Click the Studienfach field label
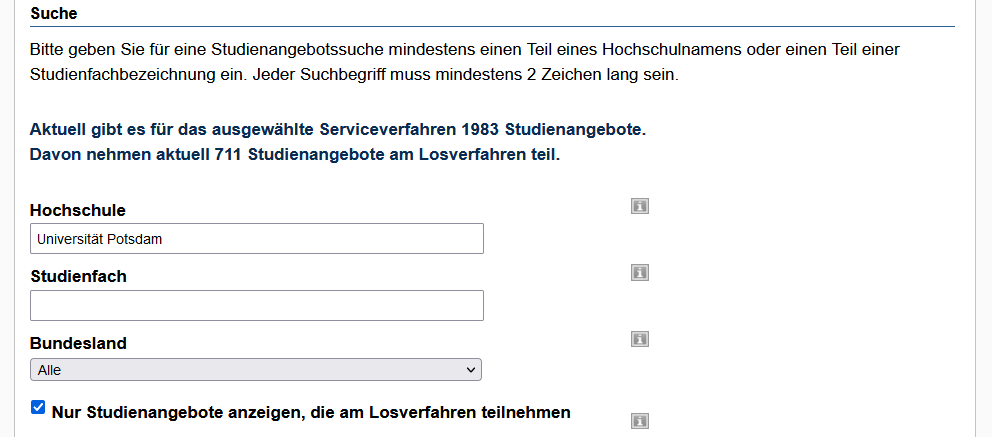 78,276
